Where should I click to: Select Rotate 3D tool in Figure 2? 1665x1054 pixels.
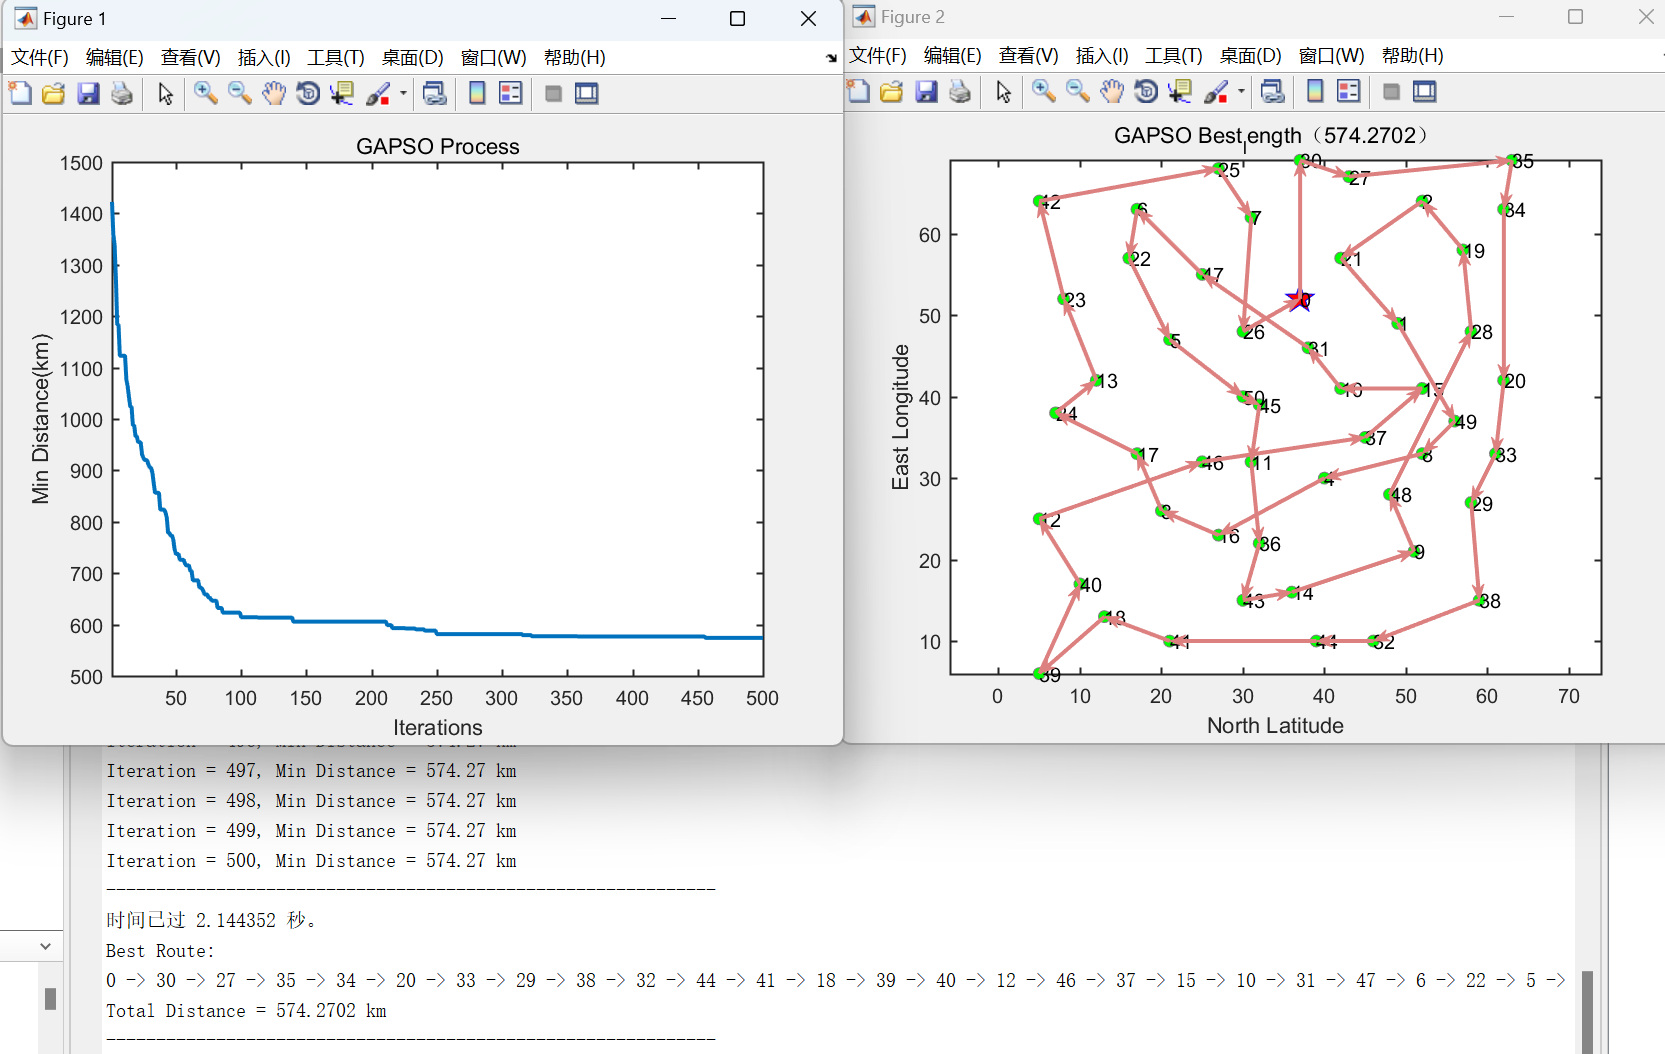pyautogui.click(x=1146, y=92)
